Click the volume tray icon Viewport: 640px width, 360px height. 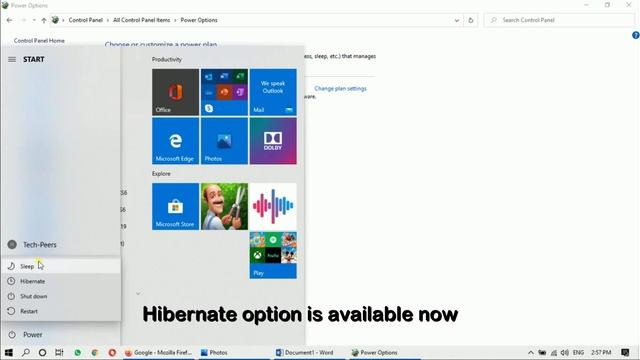[x=565, y=352]
